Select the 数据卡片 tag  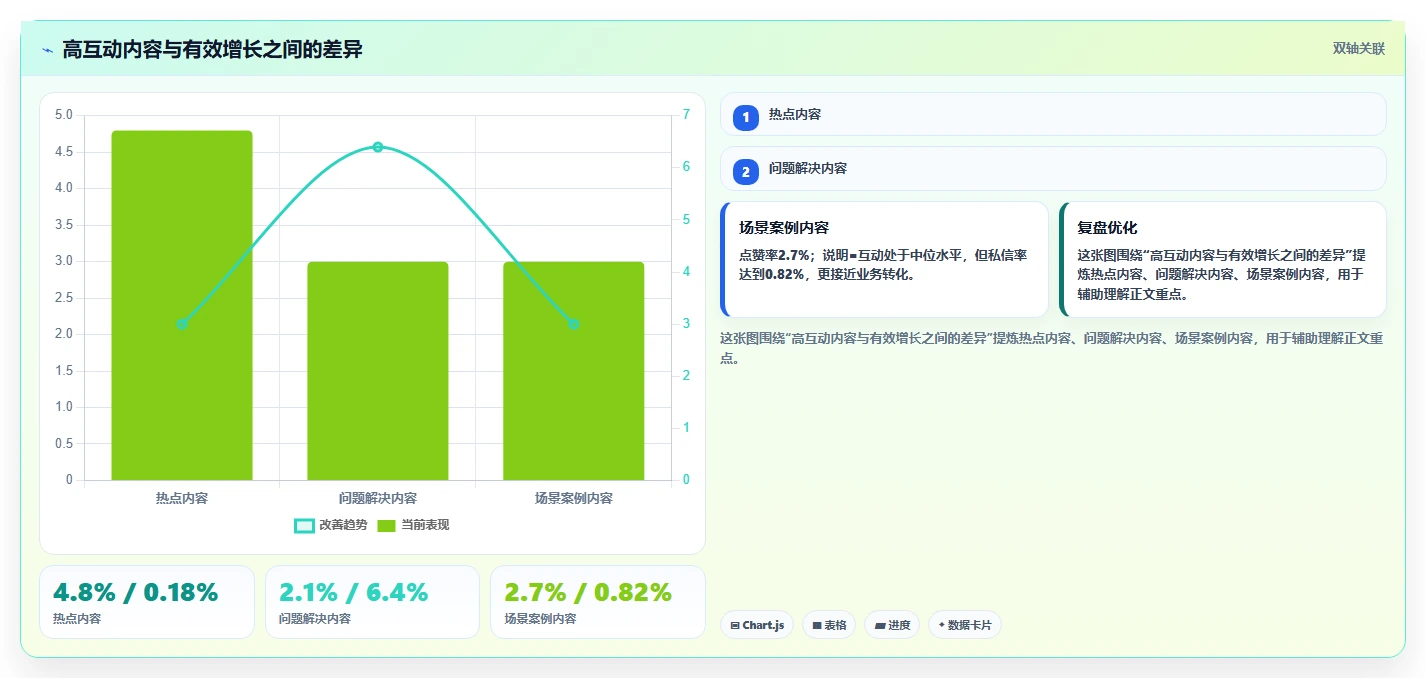pos(965,625)
